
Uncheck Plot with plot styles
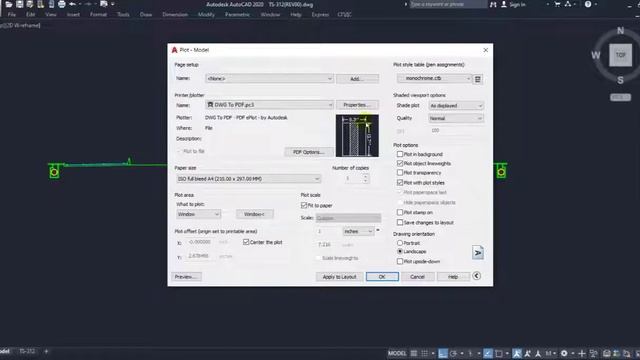point(400,182)
